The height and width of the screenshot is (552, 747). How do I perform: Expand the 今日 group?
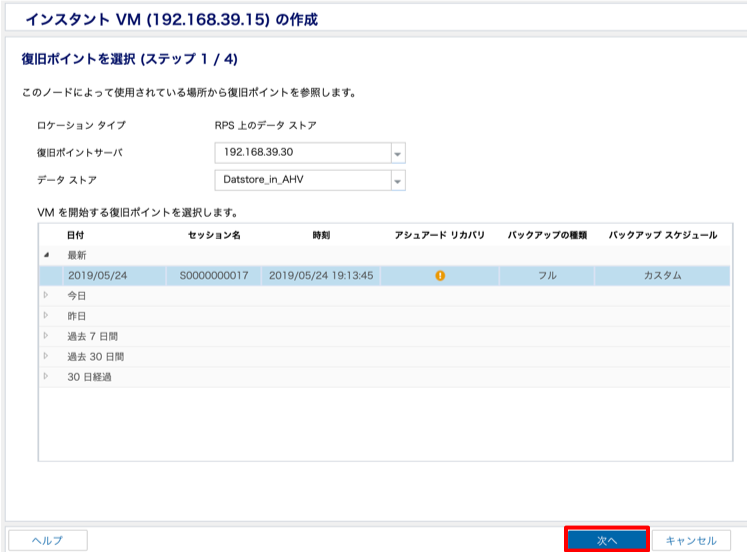(46, 295)
